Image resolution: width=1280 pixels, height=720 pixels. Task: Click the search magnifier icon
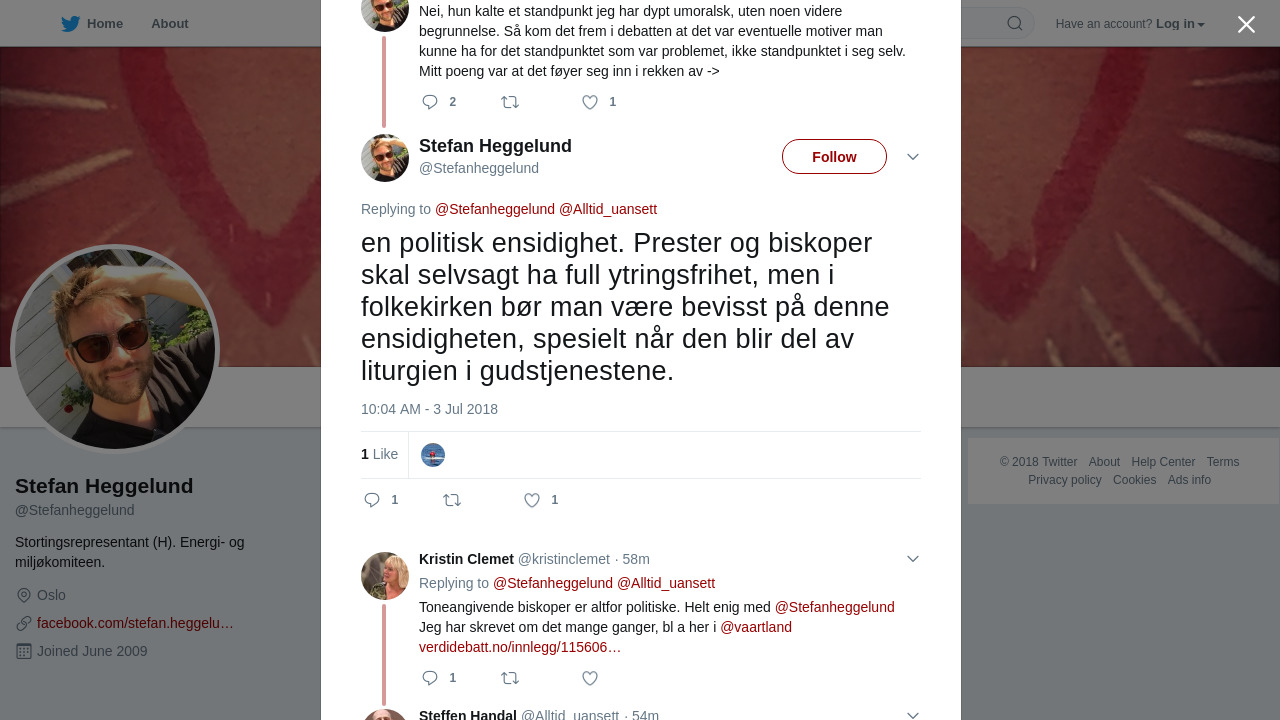point(1014,24)
